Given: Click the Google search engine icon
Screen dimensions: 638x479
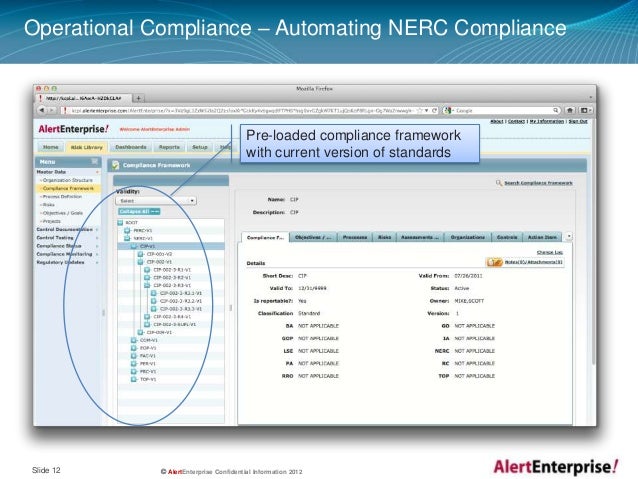Looking at the screenshot, I should pos(448,110).
